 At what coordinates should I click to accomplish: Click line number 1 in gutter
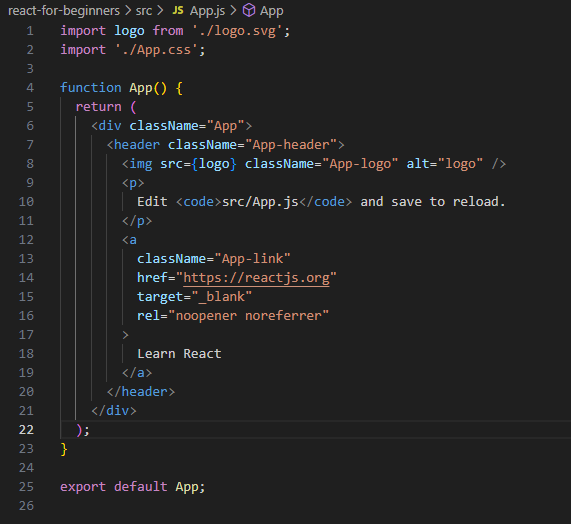(x=30, y=31)
